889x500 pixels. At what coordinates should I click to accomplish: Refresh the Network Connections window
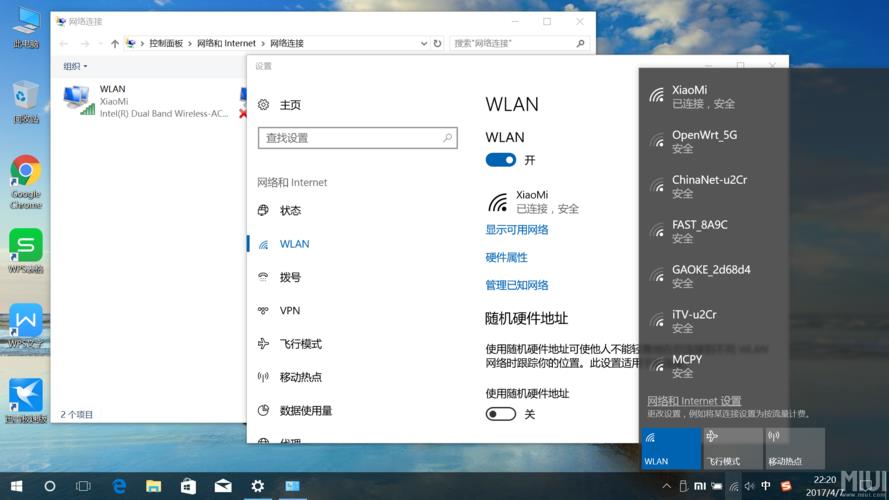coord(437,43)
